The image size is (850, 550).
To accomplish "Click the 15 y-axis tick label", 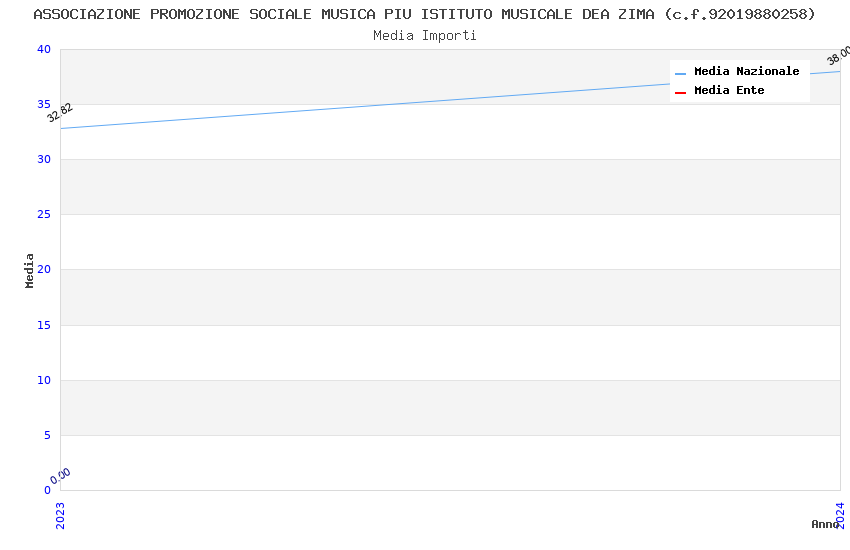I will coord(43,325).
